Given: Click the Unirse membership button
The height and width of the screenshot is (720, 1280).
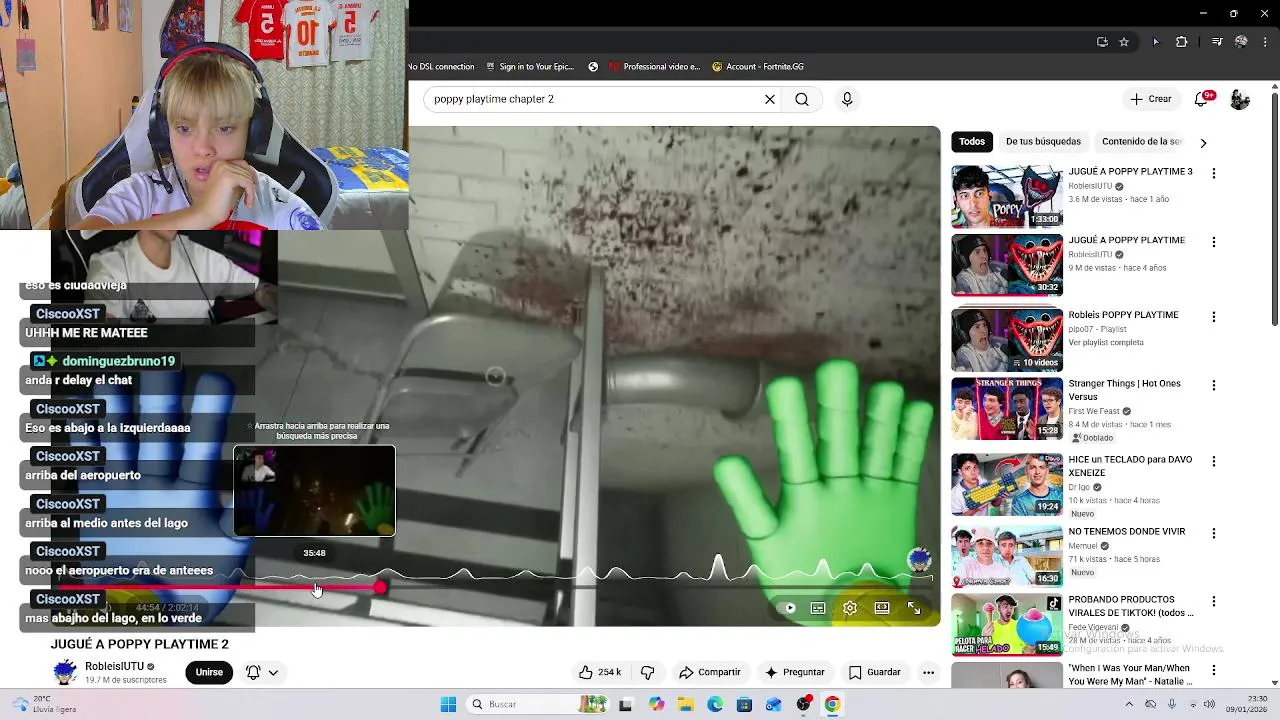Looking at the screenshot, I should pyautogui.click(x=209, y=672).
